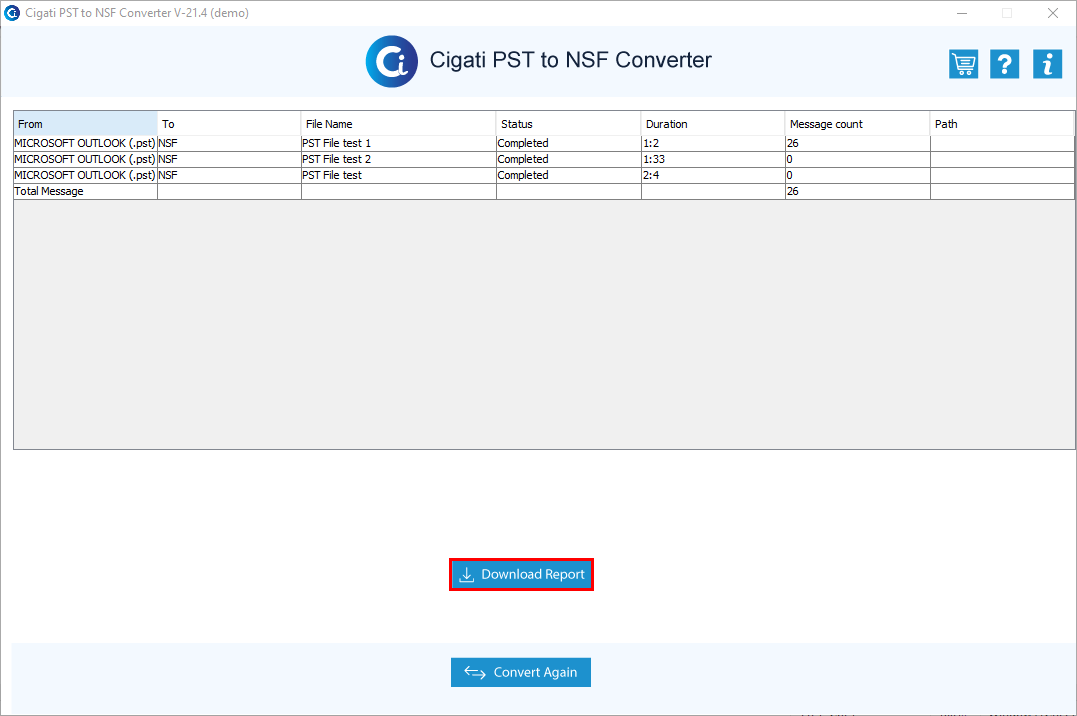Click the Cigati logo in header

pos(392,61)
